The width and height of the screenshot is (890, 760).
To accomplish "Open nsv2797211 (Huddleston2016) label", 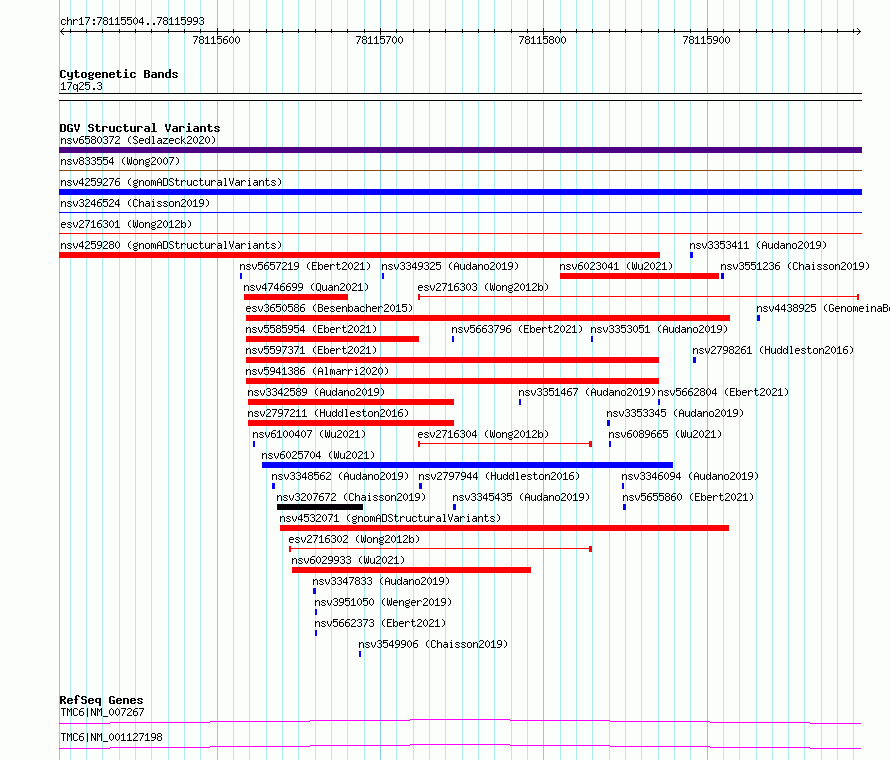I will pyautogui.click(x=328, y=413).
